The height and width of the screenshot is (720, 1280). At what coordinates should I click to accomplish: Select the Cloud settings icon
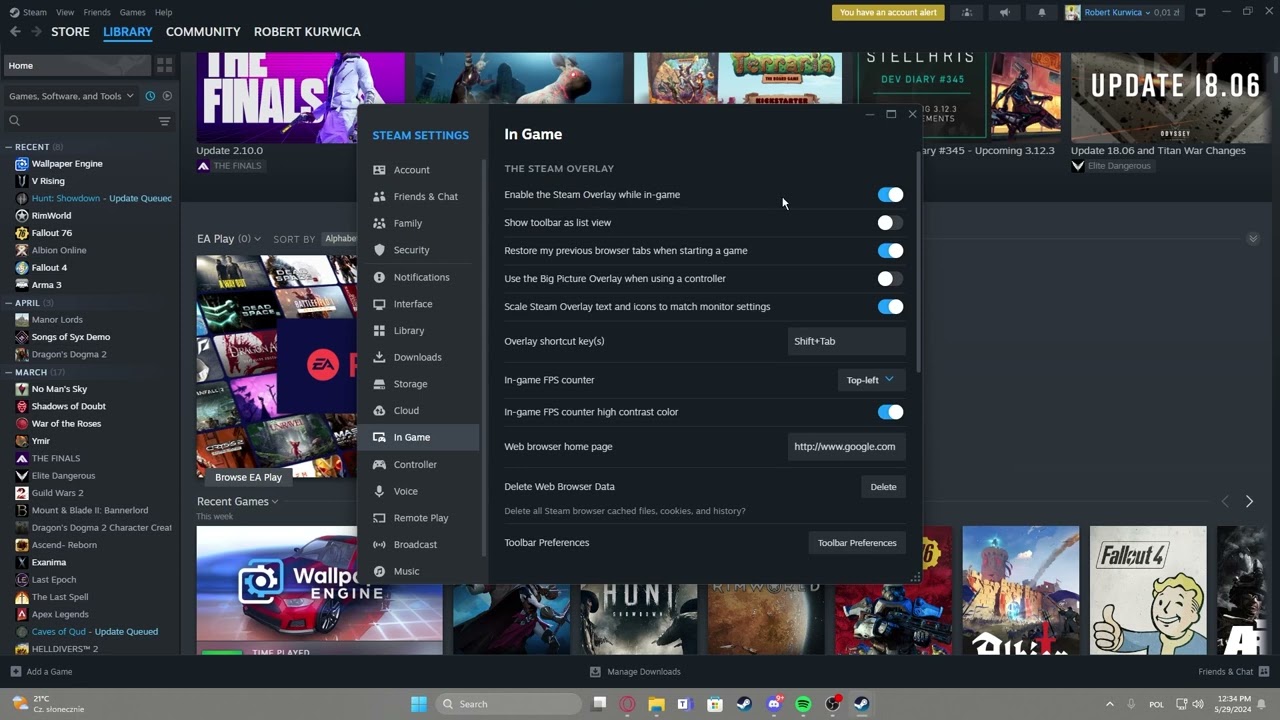[379, 410]
